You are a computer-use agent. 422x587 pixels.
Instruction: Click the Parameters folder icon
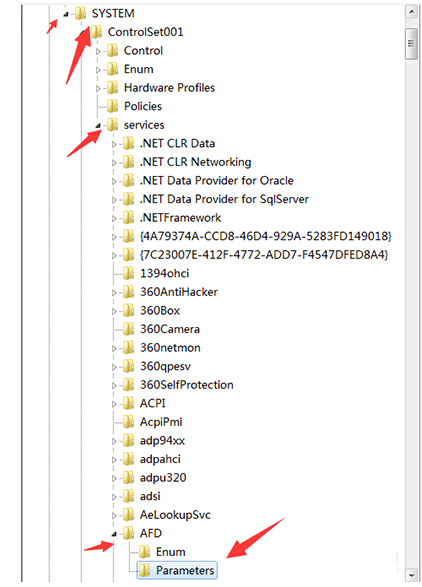(x=145, y=570)
